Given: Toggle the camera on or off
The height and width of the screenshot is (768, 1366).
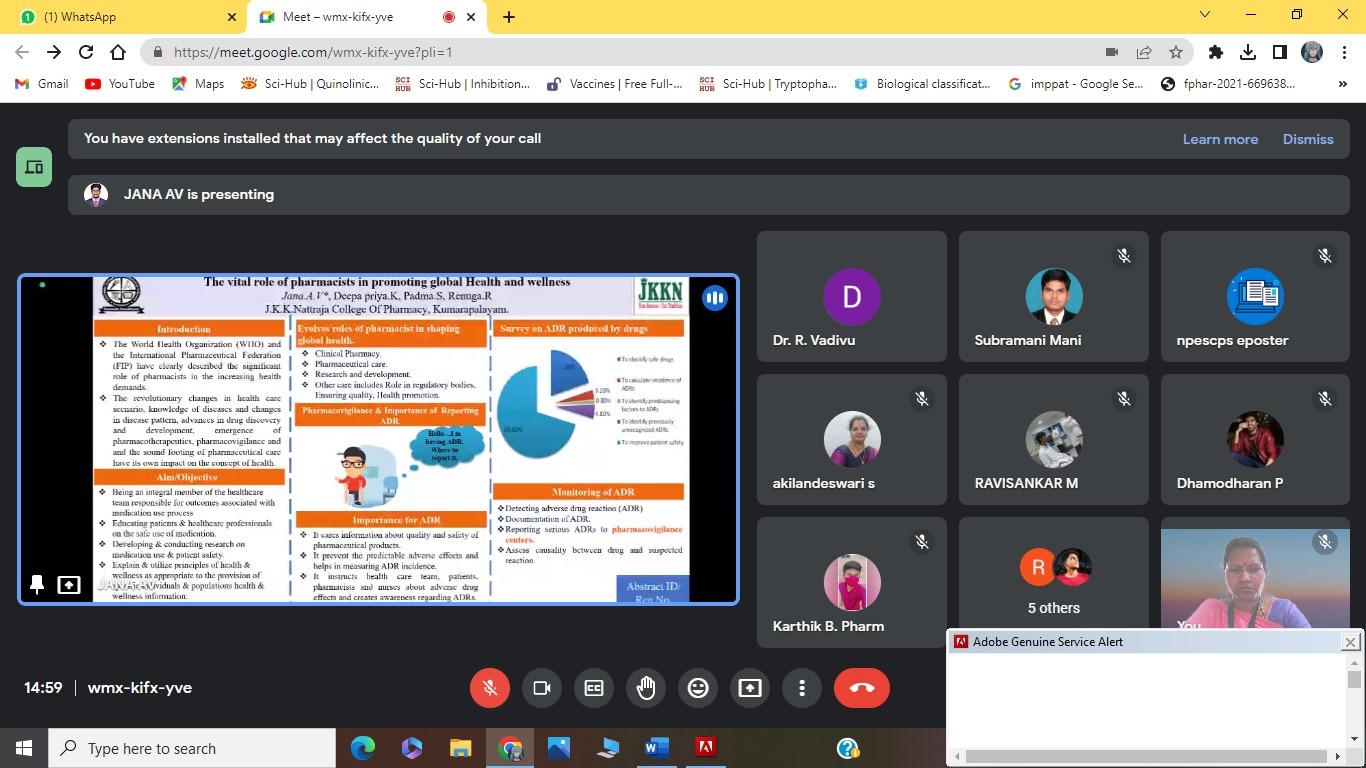Looking at the screenshot, I should (x=542, y=688).
